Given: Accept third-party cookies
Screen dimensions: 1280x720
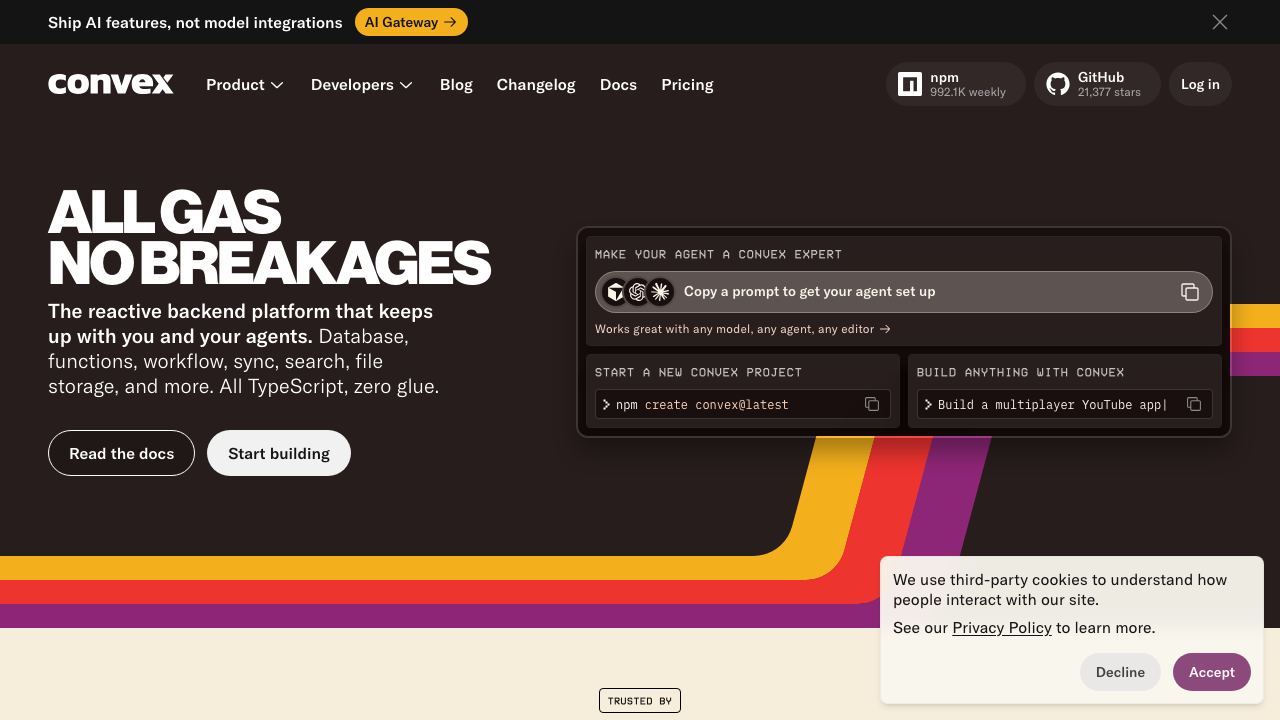Looking at the screenshot, I should [x=1212, y=672].
